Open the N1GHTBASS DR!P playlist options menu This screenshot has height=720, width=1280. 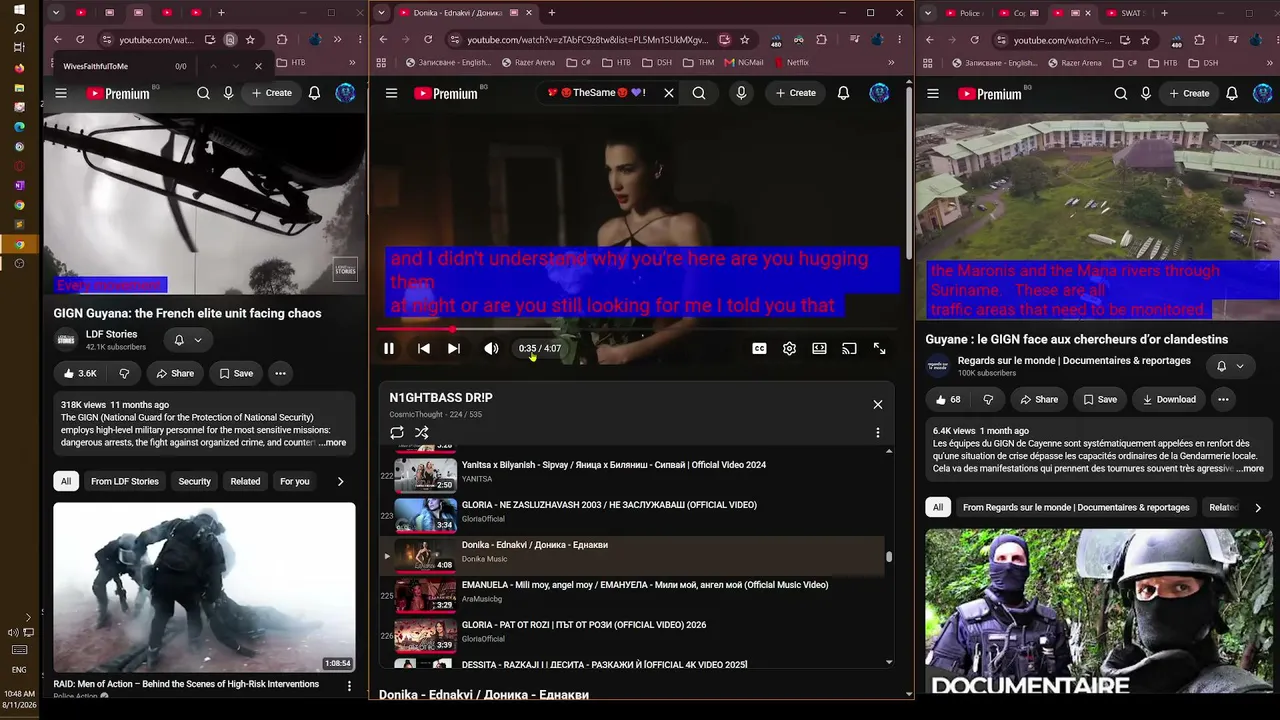[x=878, y=433]
